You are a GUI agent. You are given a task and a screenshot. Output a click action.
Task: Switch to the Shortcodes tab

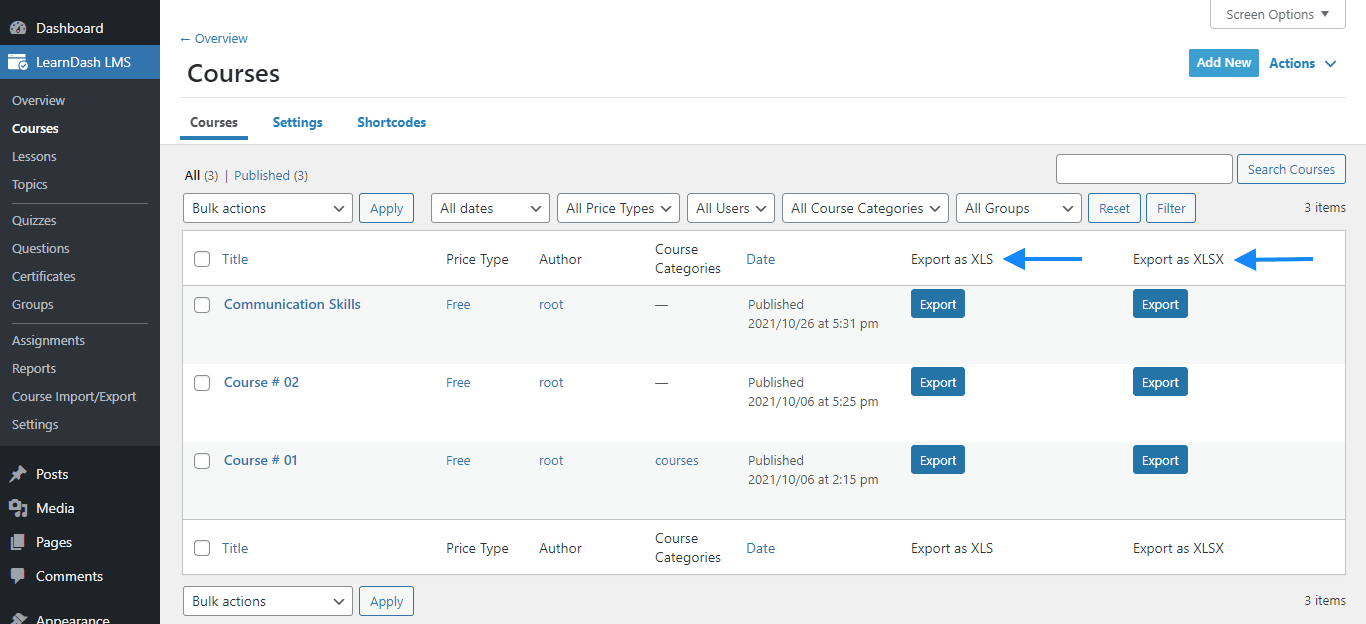pos(391,123)
